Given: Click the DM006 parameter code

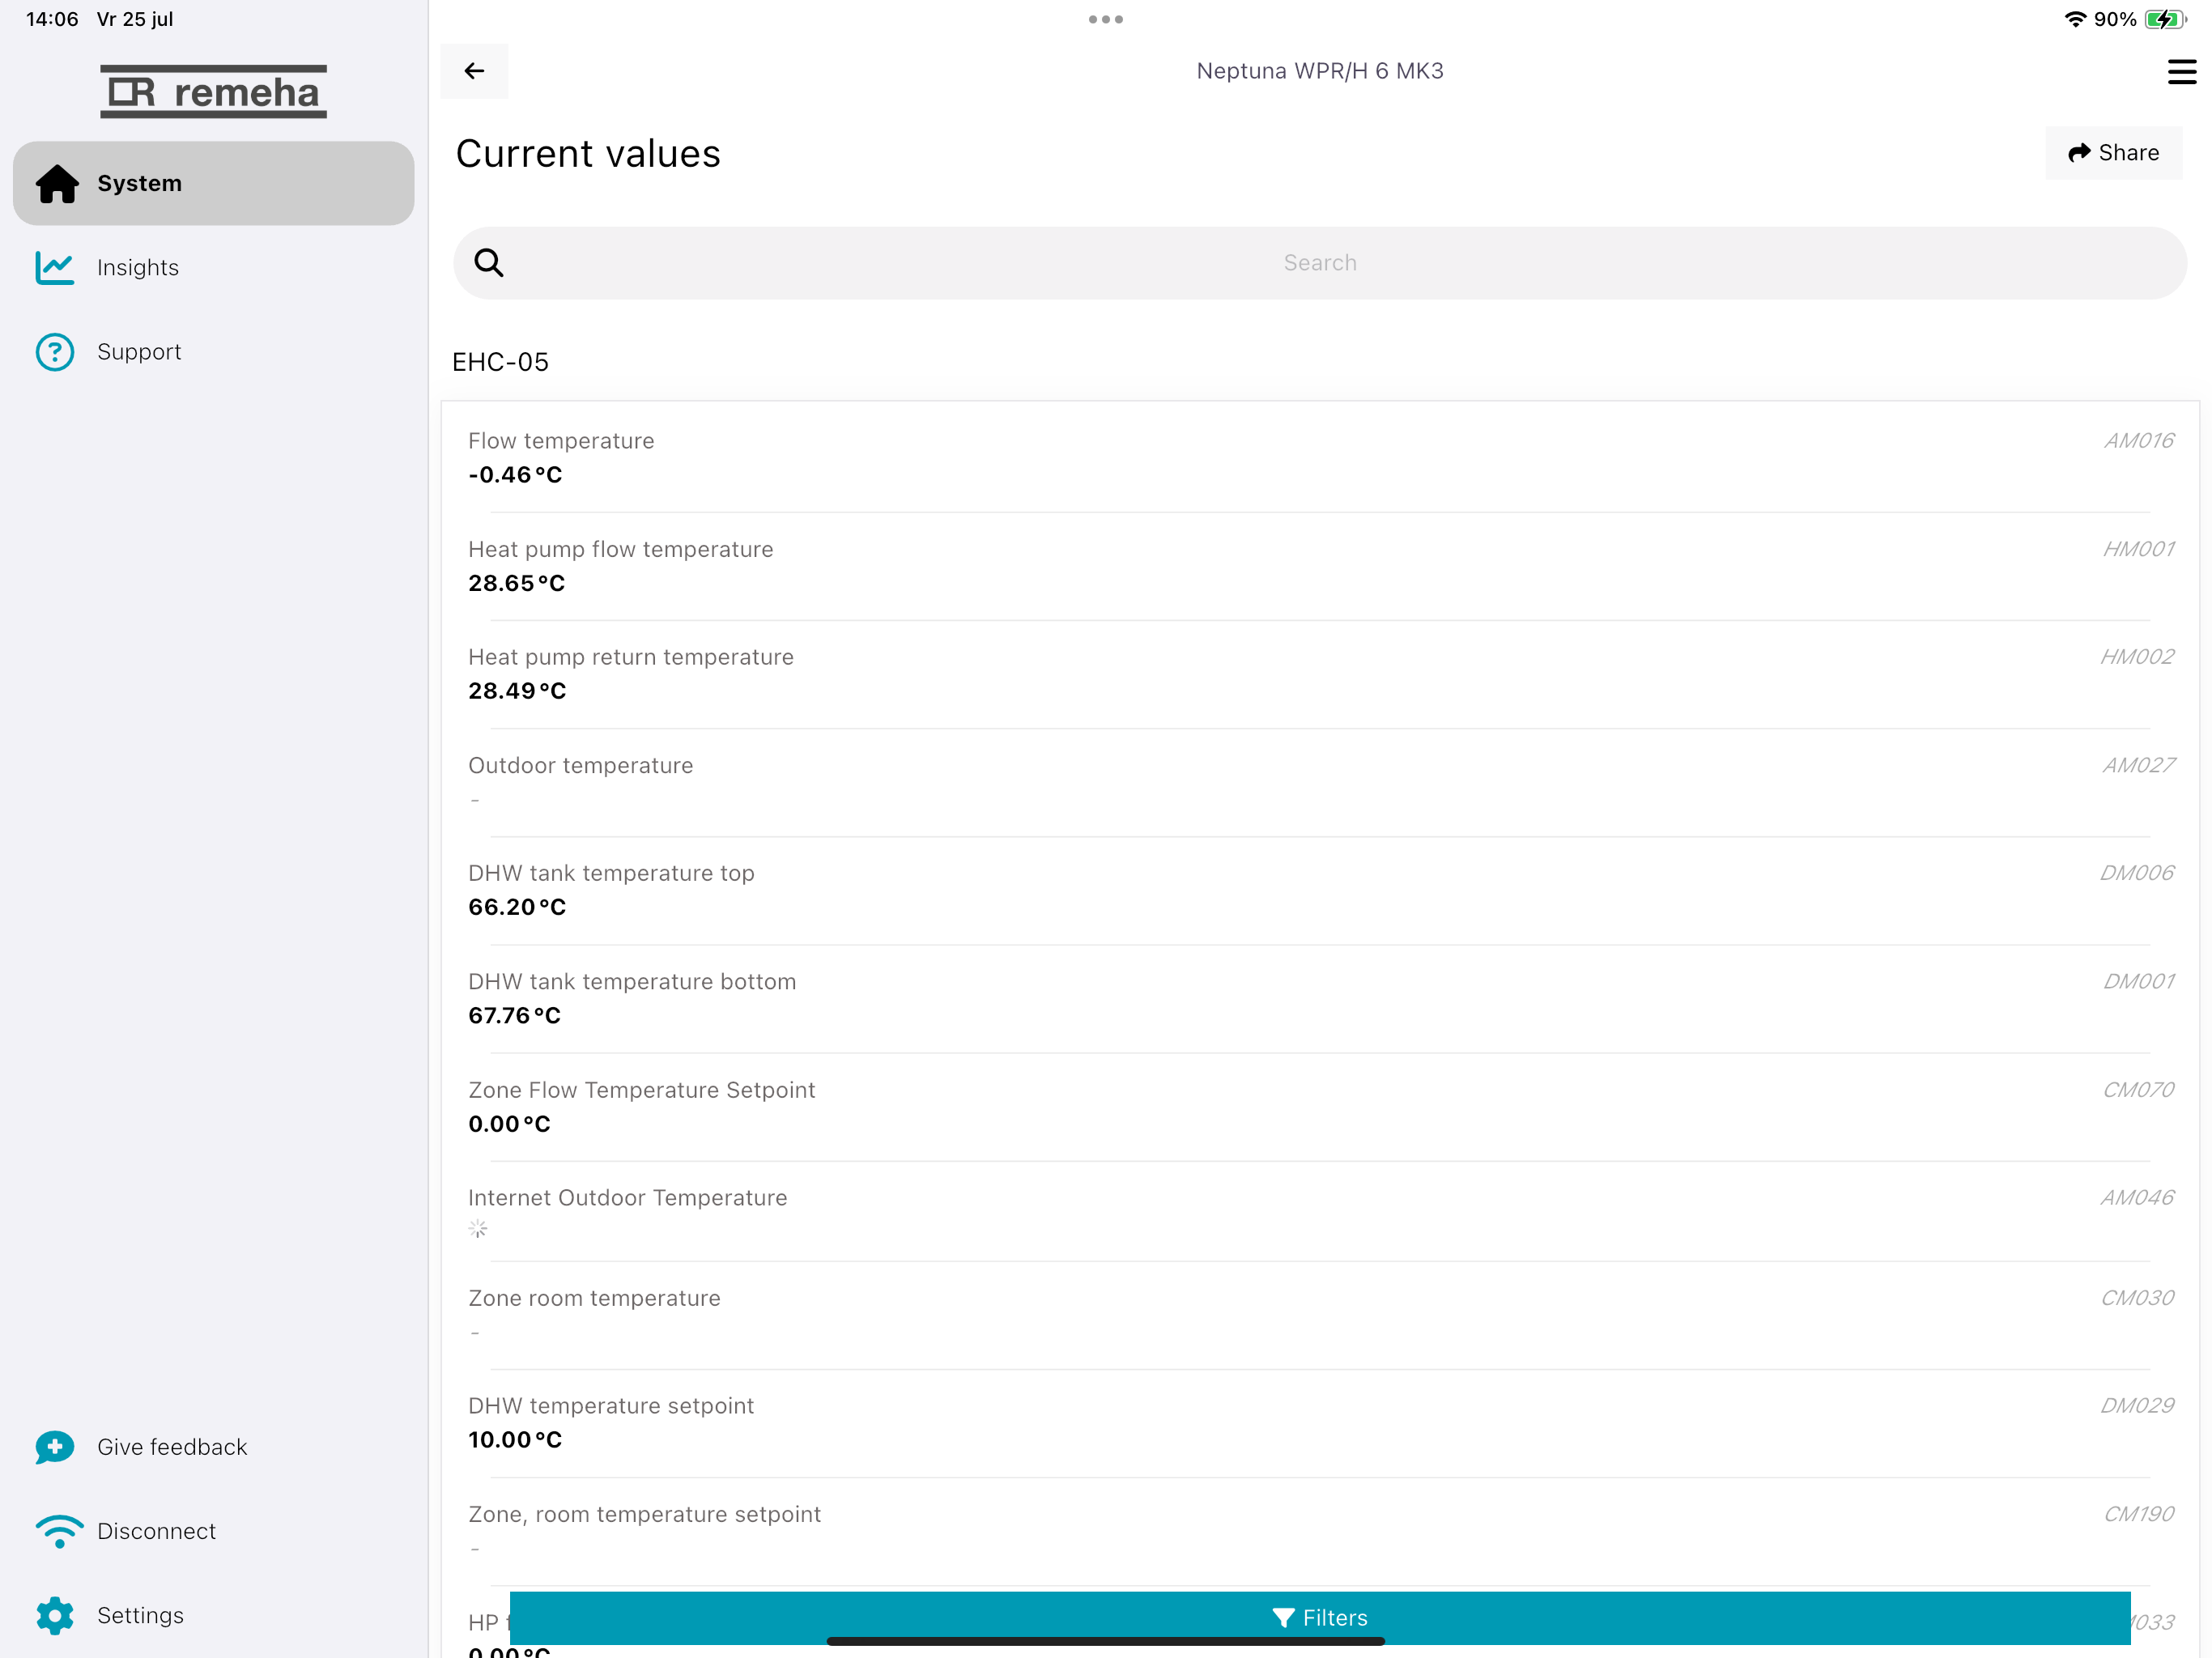Looking at the screenshot, I should [x=2137, y=873].
